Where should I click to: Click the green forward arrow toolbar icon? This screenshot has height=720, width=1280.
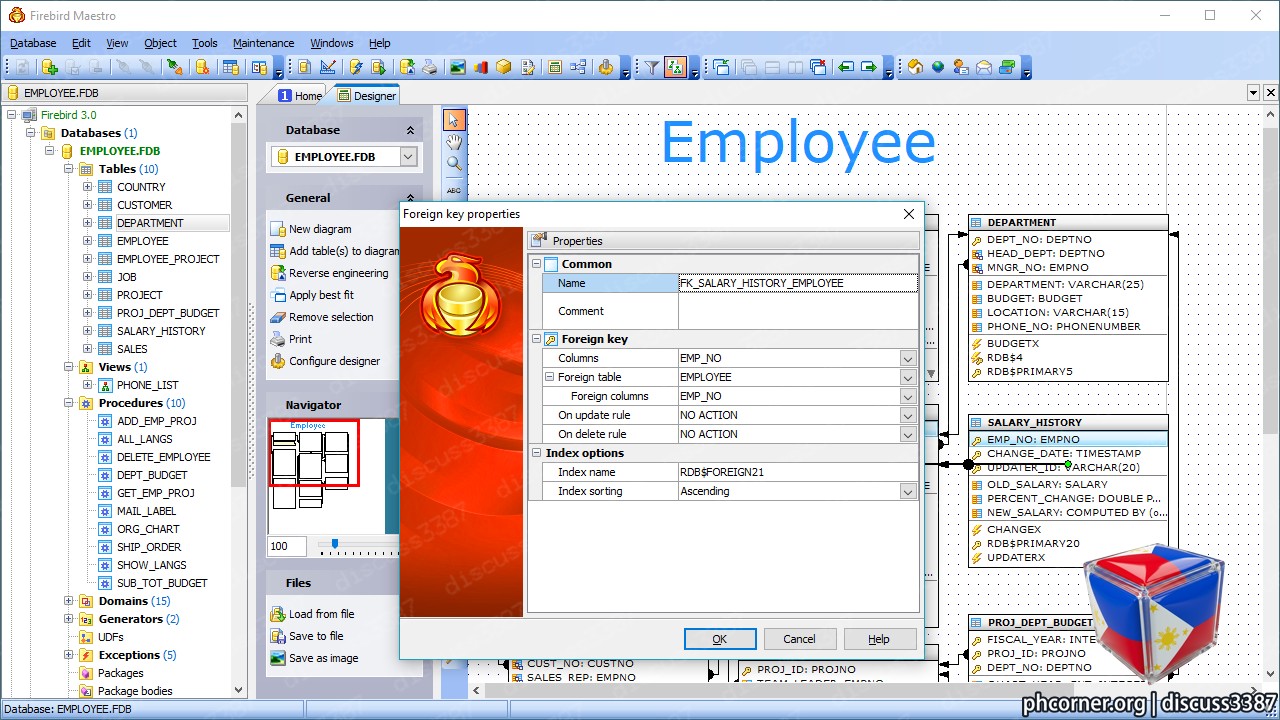tap(869, 67)
